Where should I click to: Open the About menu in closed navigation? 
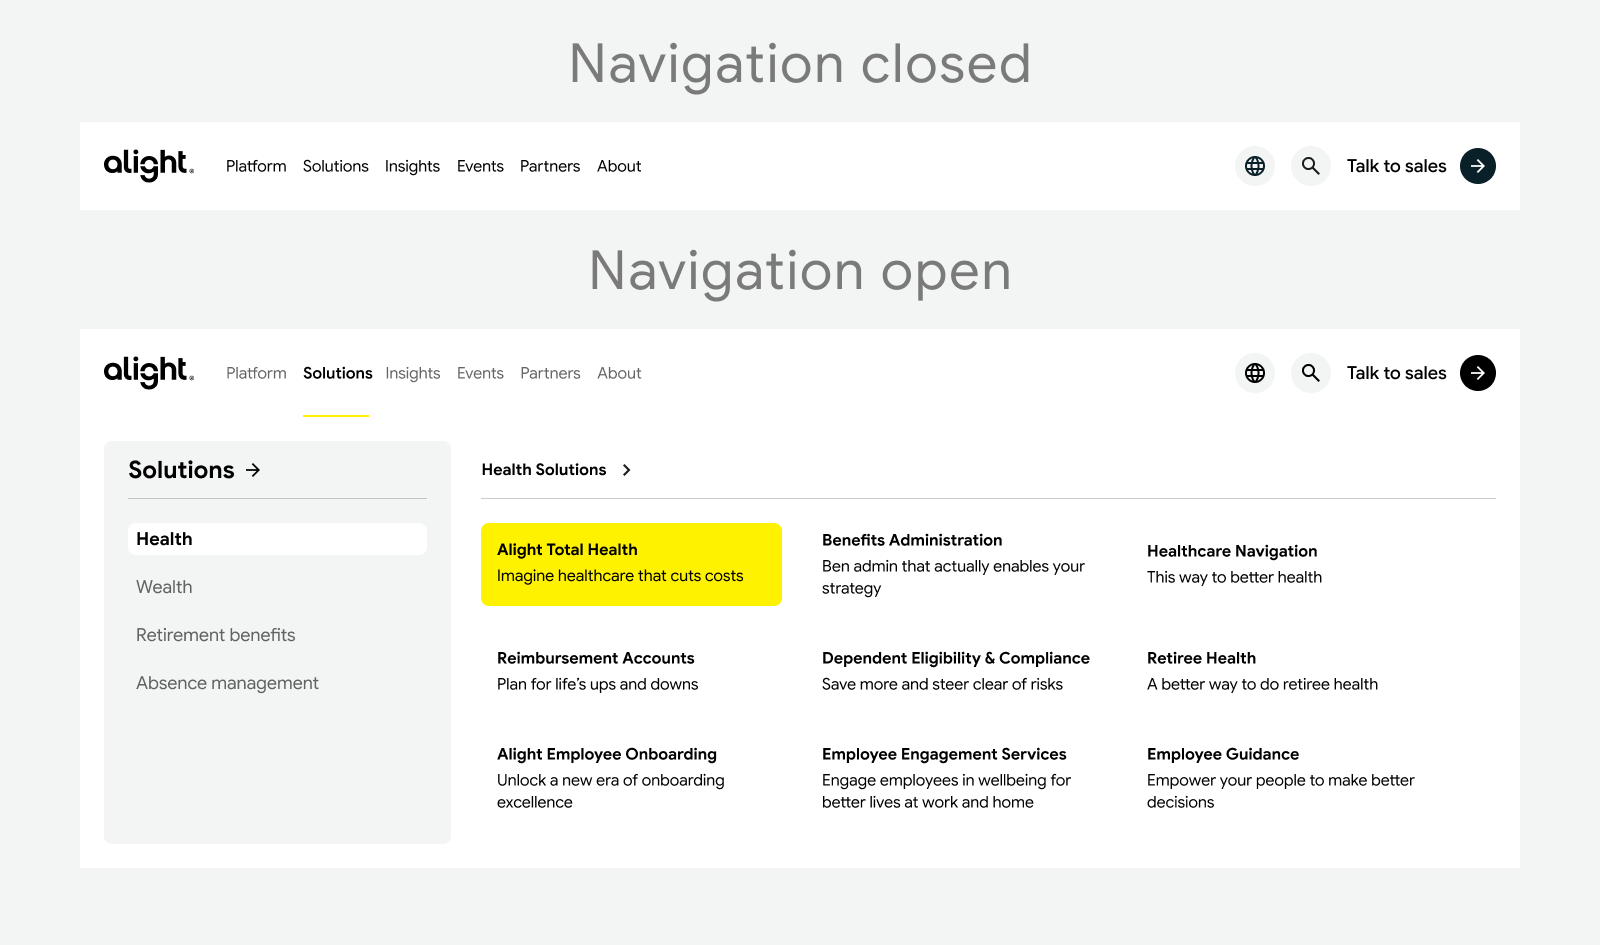pos(619,166)
